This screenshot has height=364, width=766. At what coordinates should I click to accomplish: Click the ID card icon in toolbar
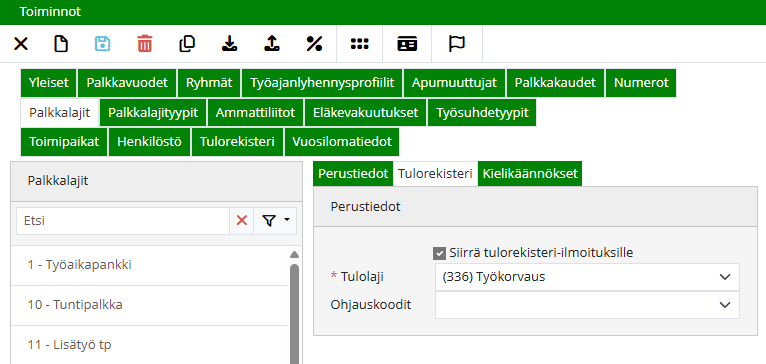tap(407, 44)
